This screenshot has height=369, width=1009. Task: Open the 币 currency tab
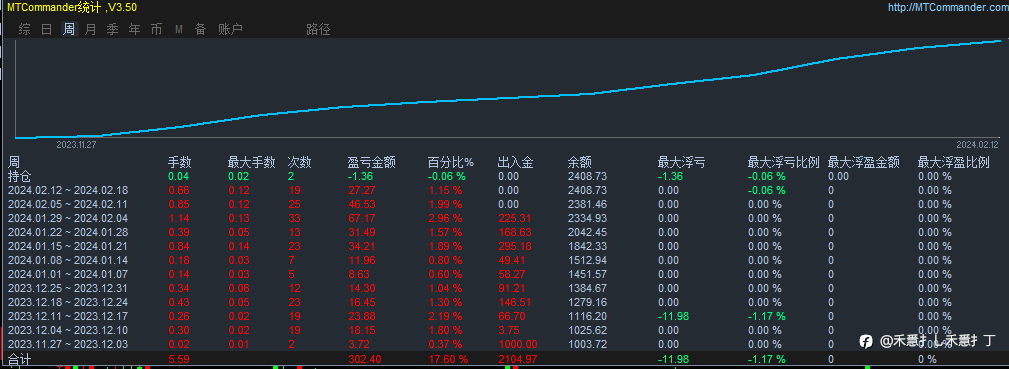tap(156, 30)
